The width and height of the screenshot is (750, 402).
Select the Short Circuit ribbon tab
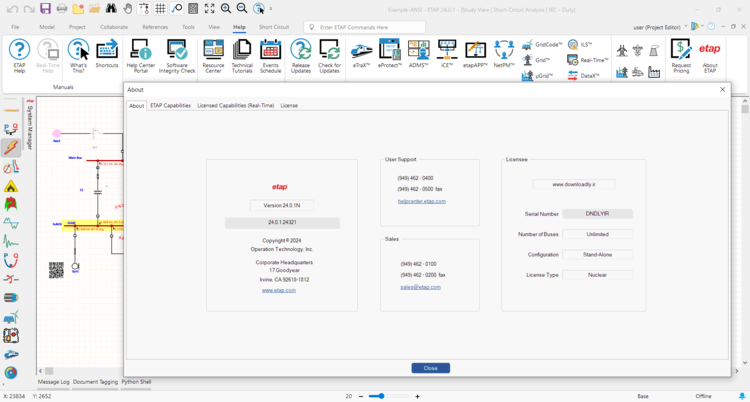274,27
